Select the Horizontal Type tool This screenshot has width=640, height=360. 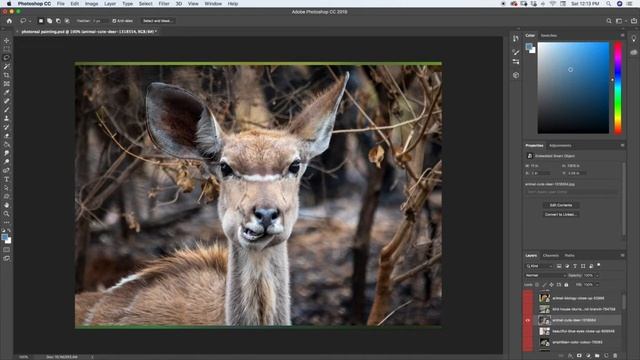(x=7, y=179)
